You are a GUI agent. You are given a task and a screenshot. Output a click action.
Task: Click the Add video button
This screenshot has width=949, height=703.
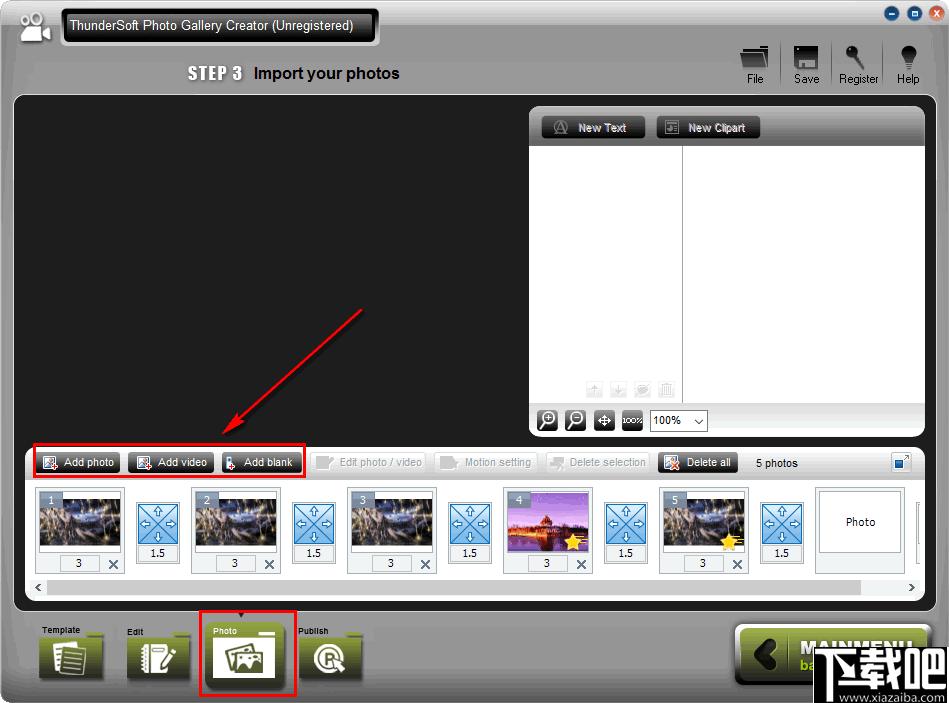pos(171,462)
